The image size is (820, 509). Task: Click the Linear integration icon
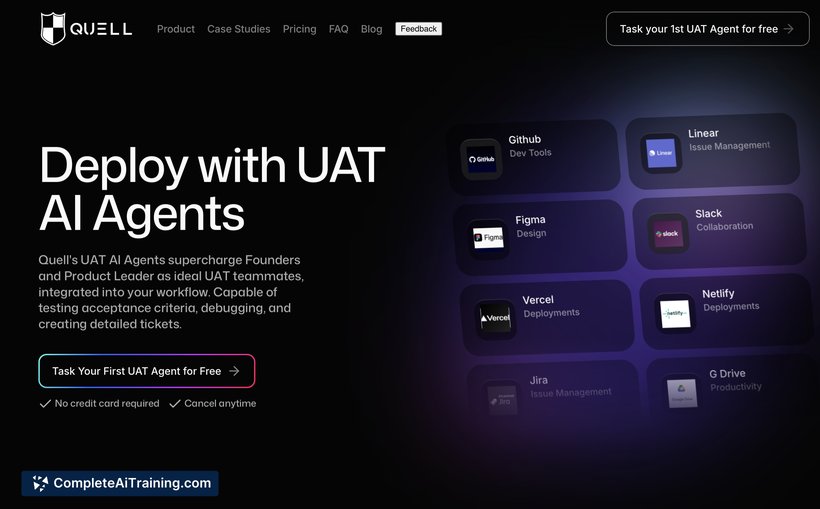[661, 153]
